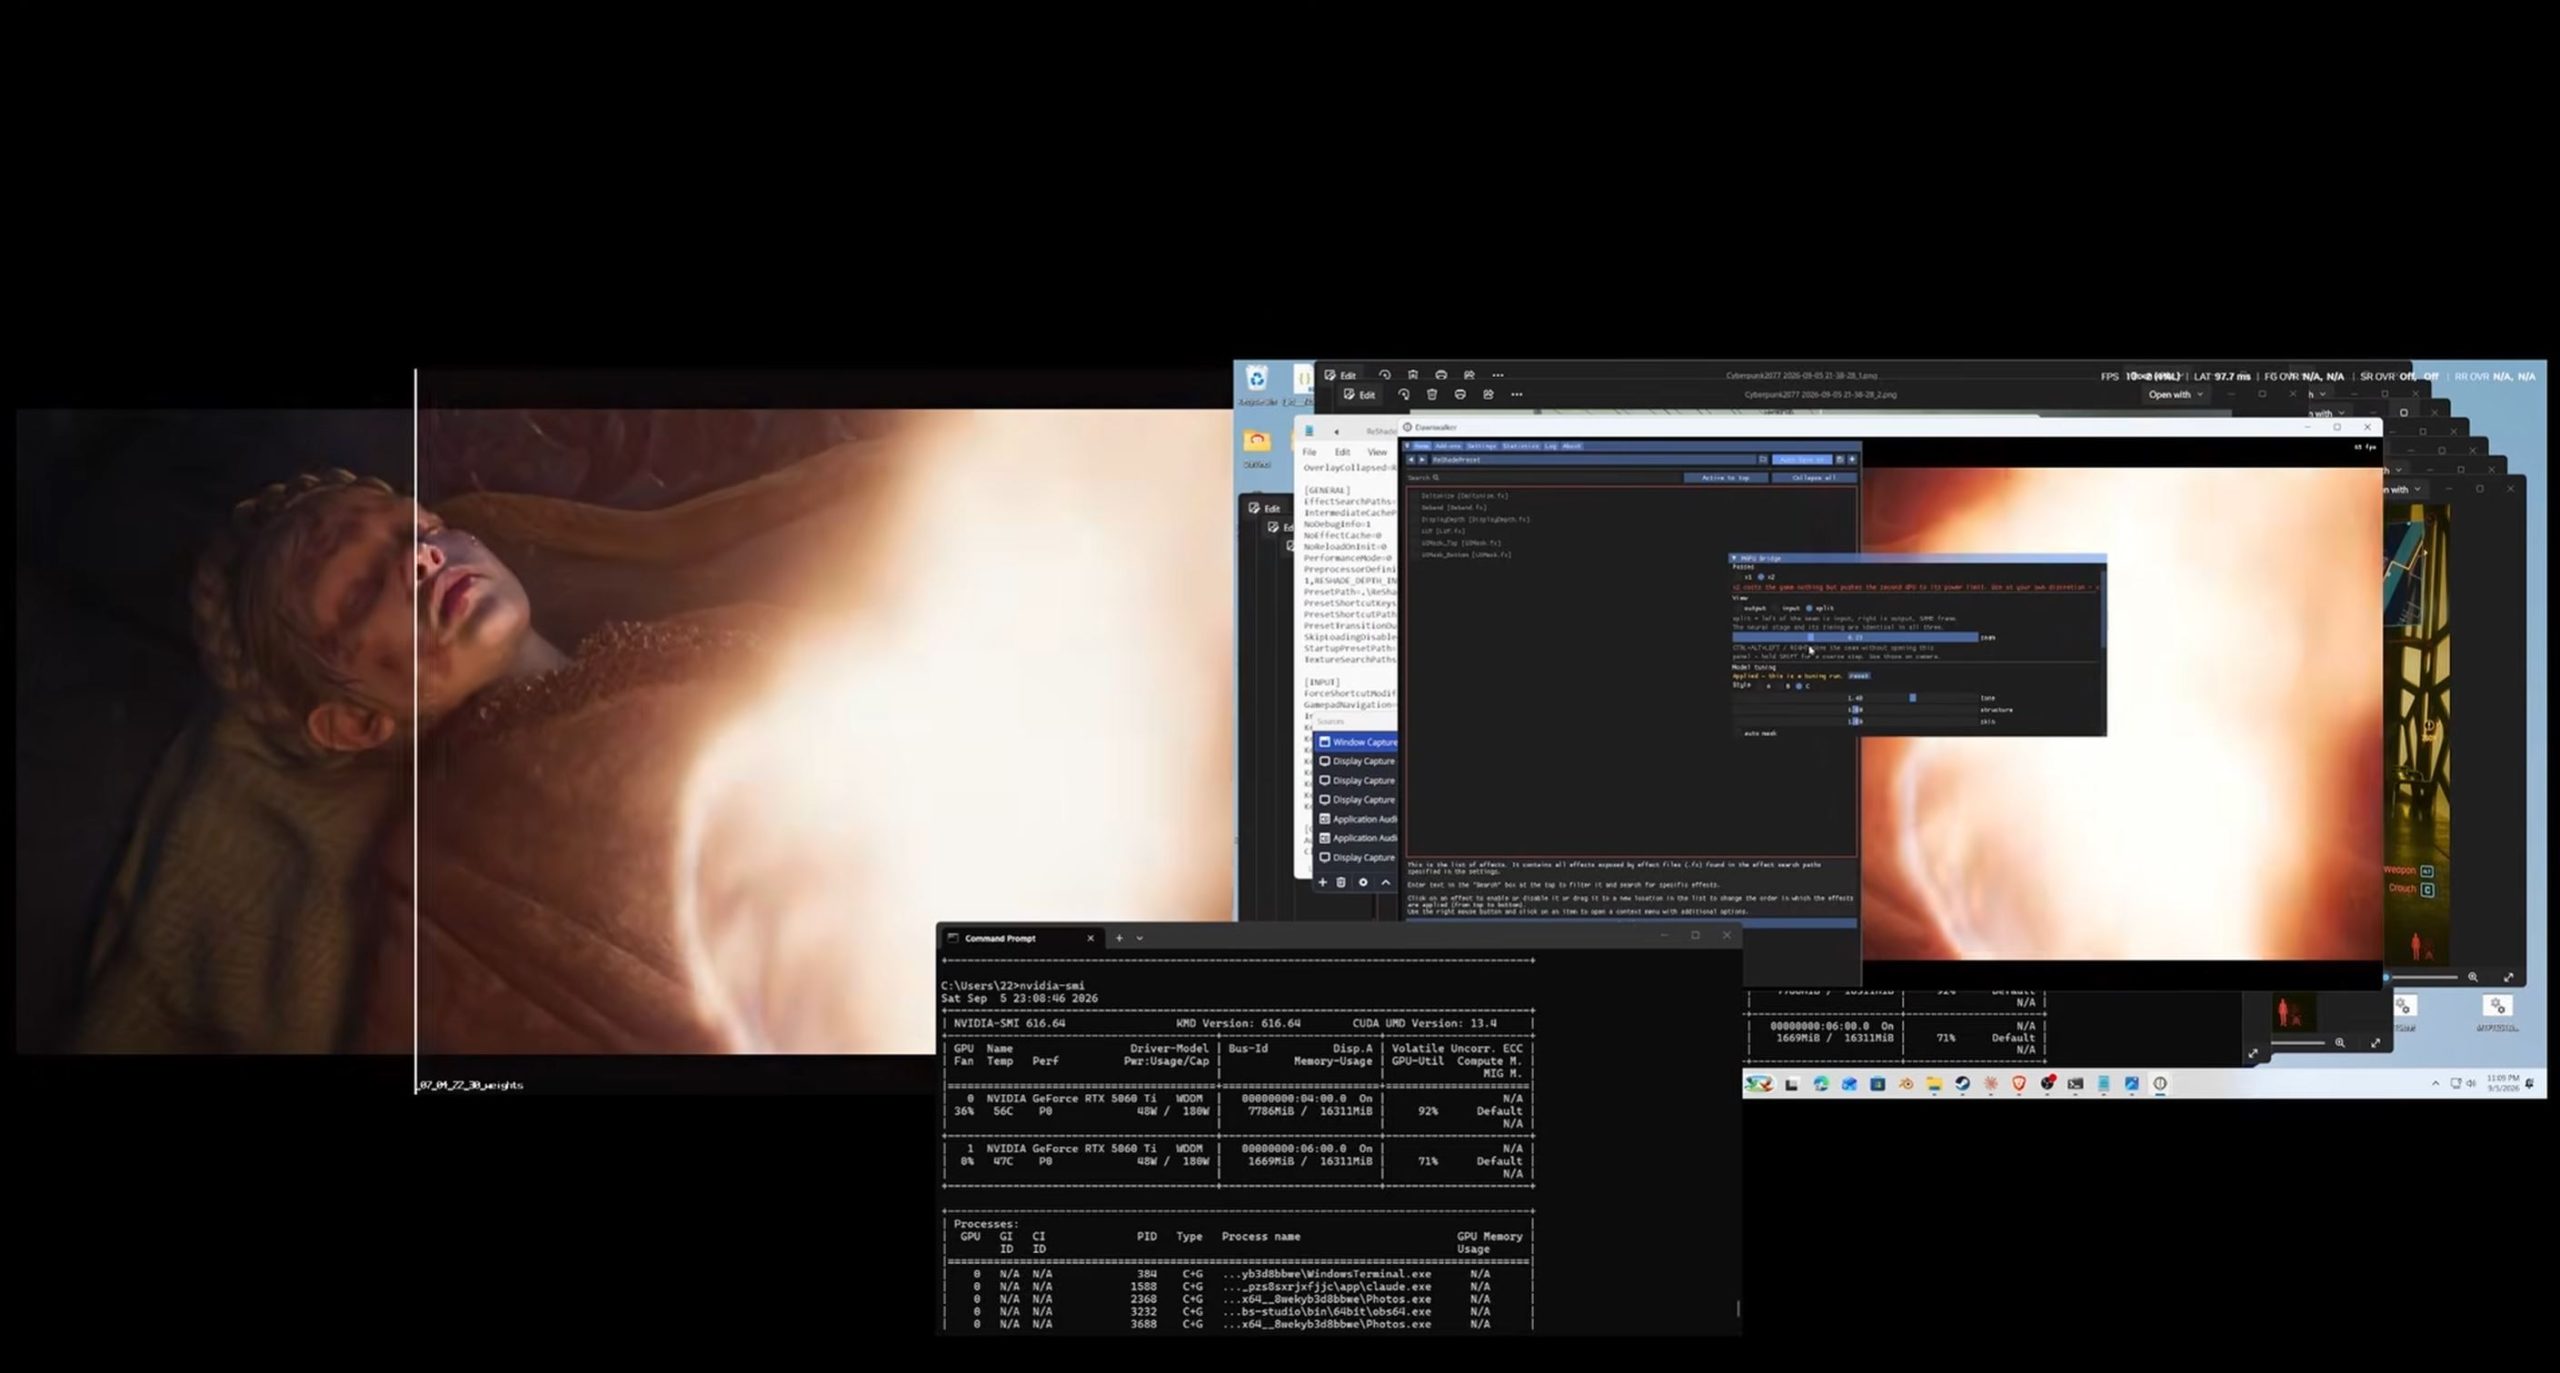Screen dimensions: 2560x1373
Task: Enable the LUT effect checkbox
Action: (x=1415, y=531)
